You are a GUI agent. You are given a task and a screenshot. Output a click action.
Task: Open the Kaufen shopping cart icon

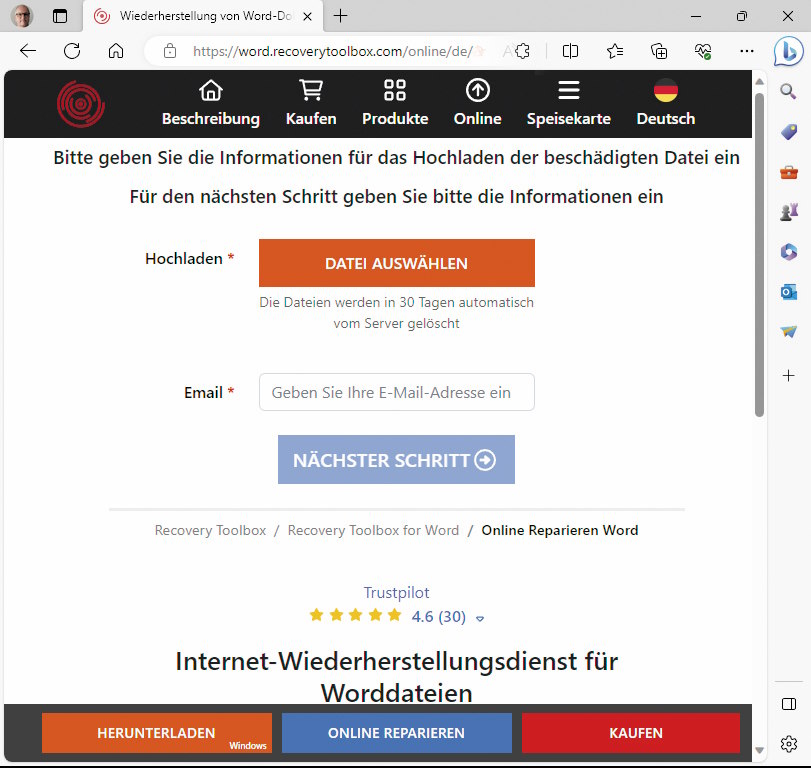311,90
